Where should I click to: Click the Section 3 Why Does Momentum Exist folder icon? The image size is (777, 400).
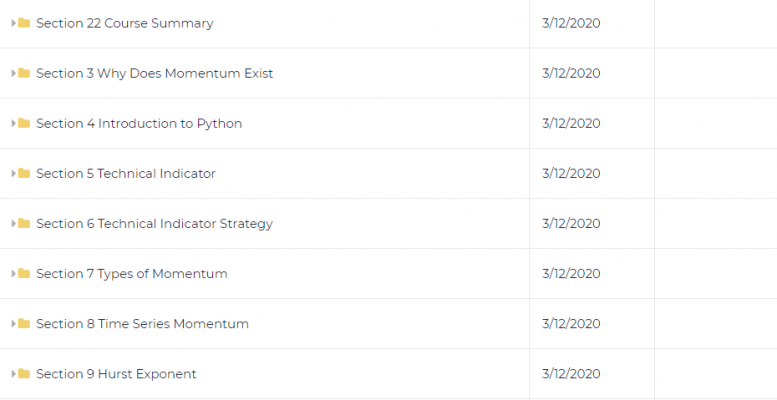[24, 73]
